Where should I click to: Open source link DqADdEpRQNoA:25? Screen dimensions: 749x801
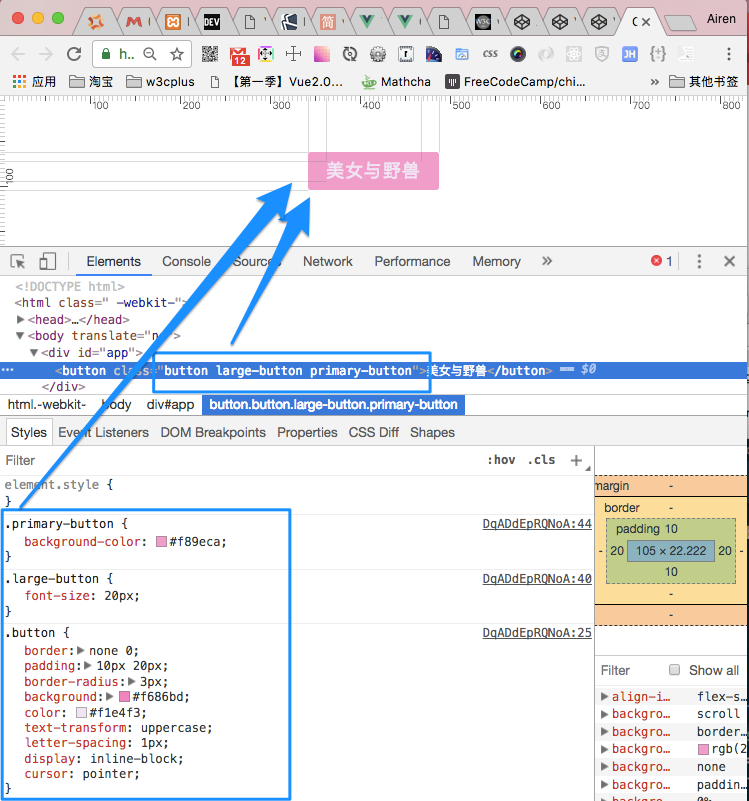[x=537, y=632]
